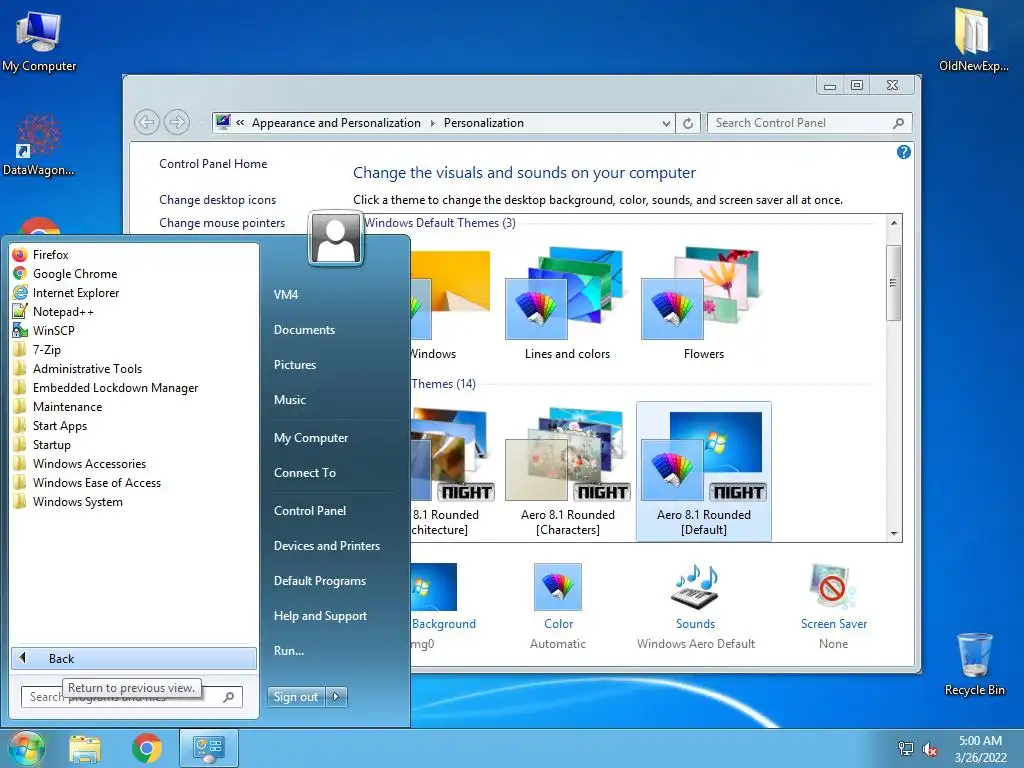Click the user account picture
This screenshot has width=1024, height=768.
(x=336, y=238)
